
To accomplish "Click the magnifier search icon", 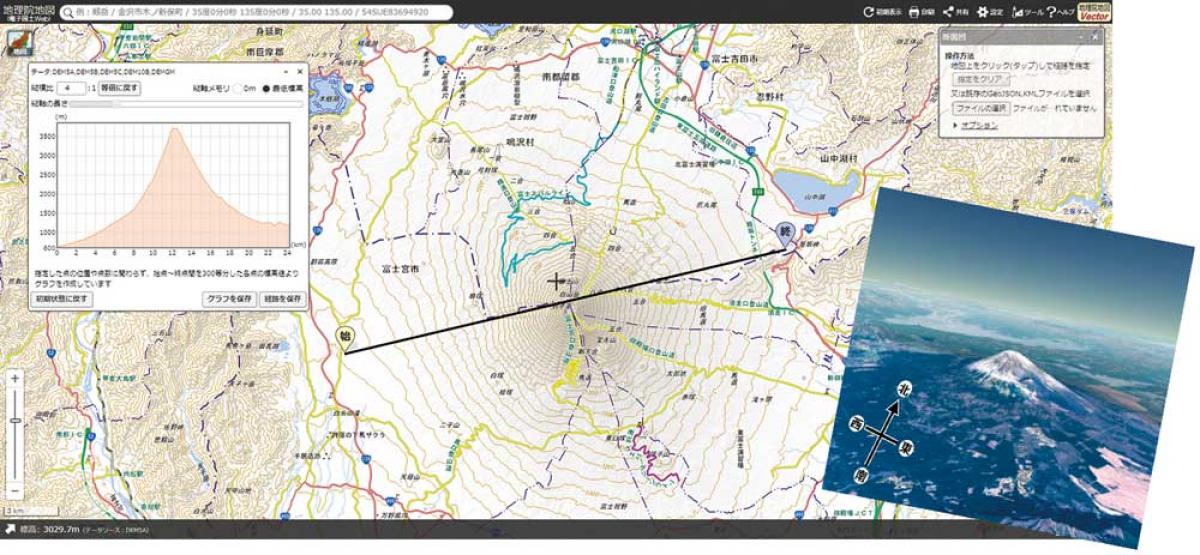I will click(67, 12).
